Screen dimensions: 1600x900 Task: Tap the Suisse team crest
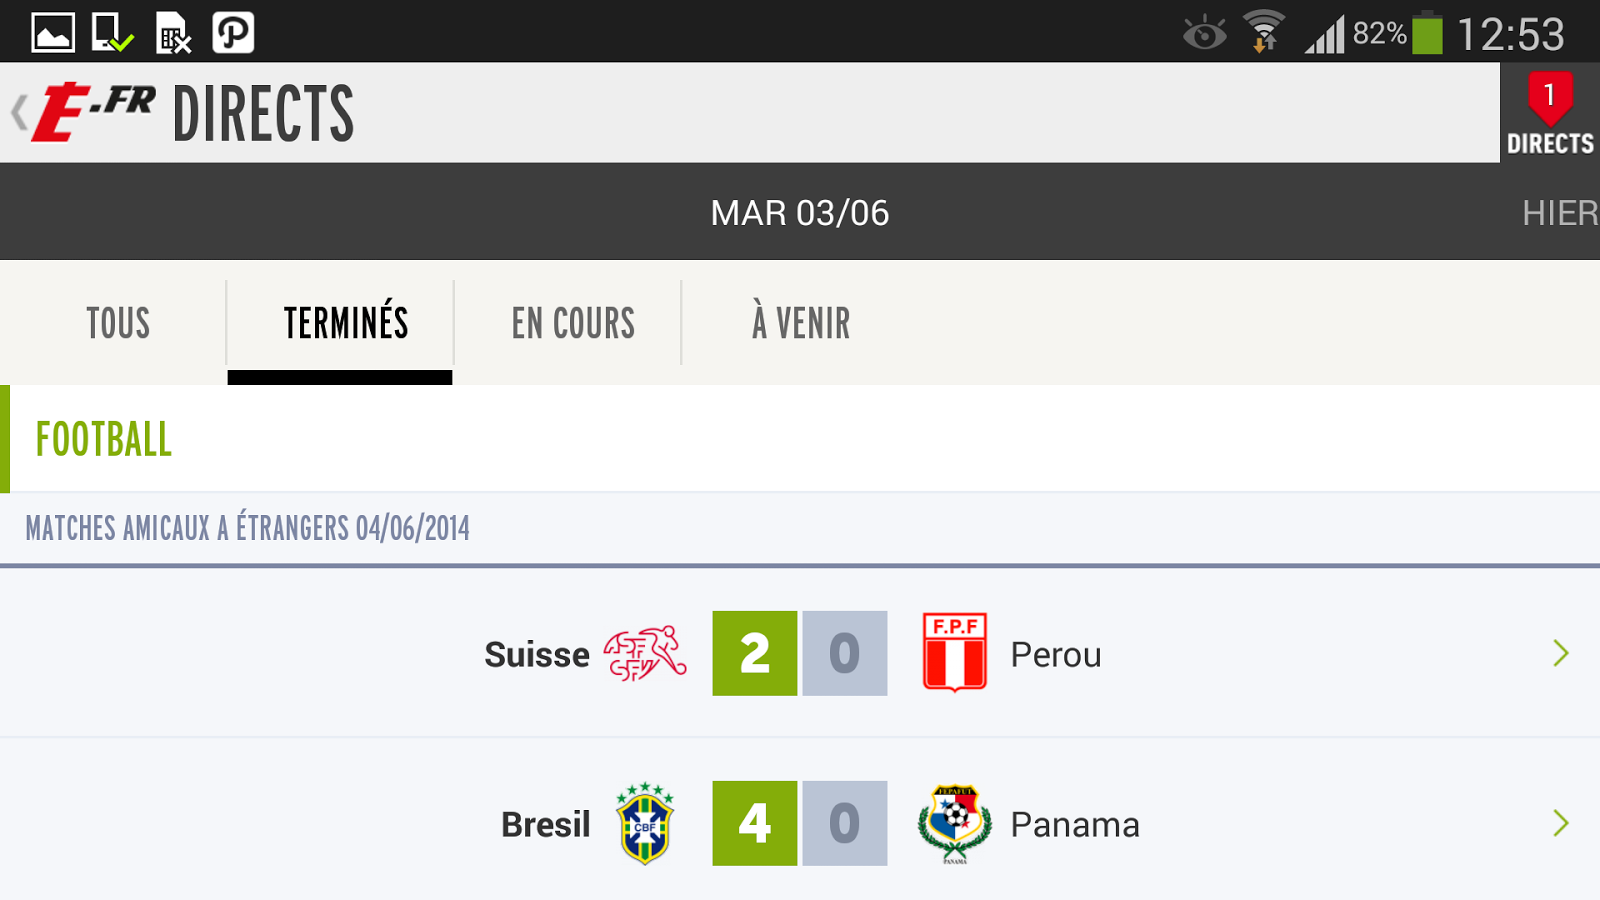click(645, 654)
